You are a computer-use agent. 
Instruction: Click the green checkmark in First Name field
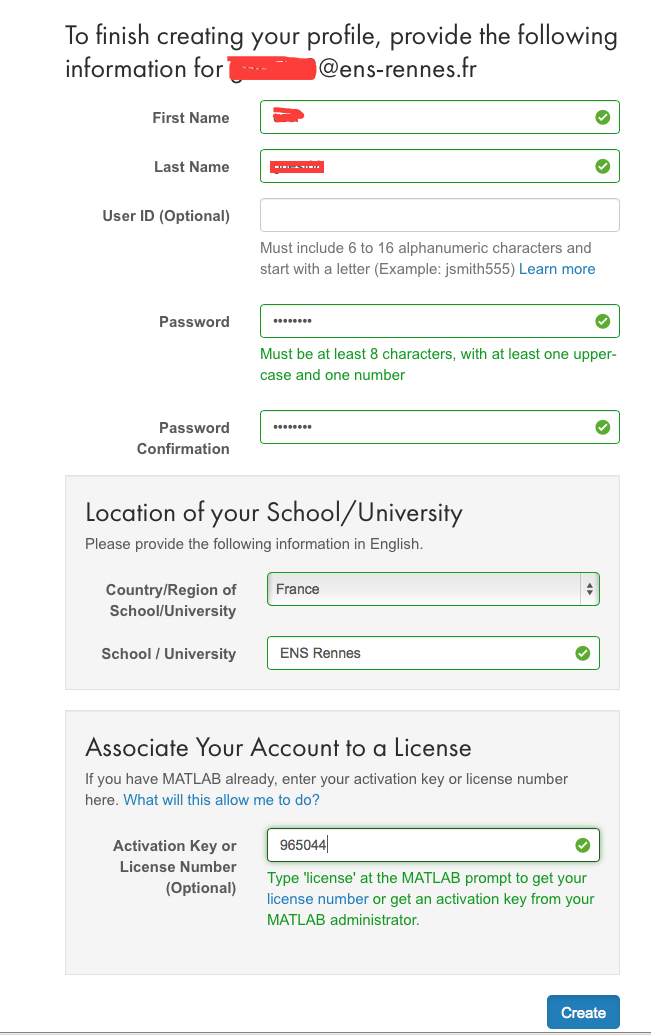[x=602, y=118]
